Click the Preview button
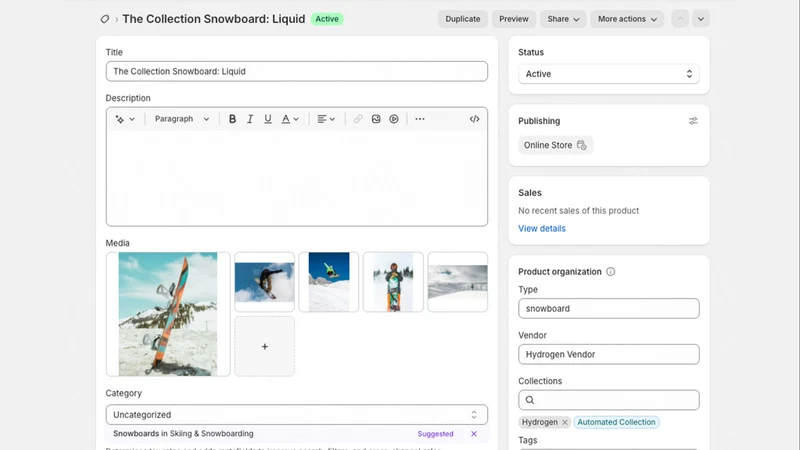Image resolution: width=800 pixels, height=450 pixels. [x=514, y=19]
